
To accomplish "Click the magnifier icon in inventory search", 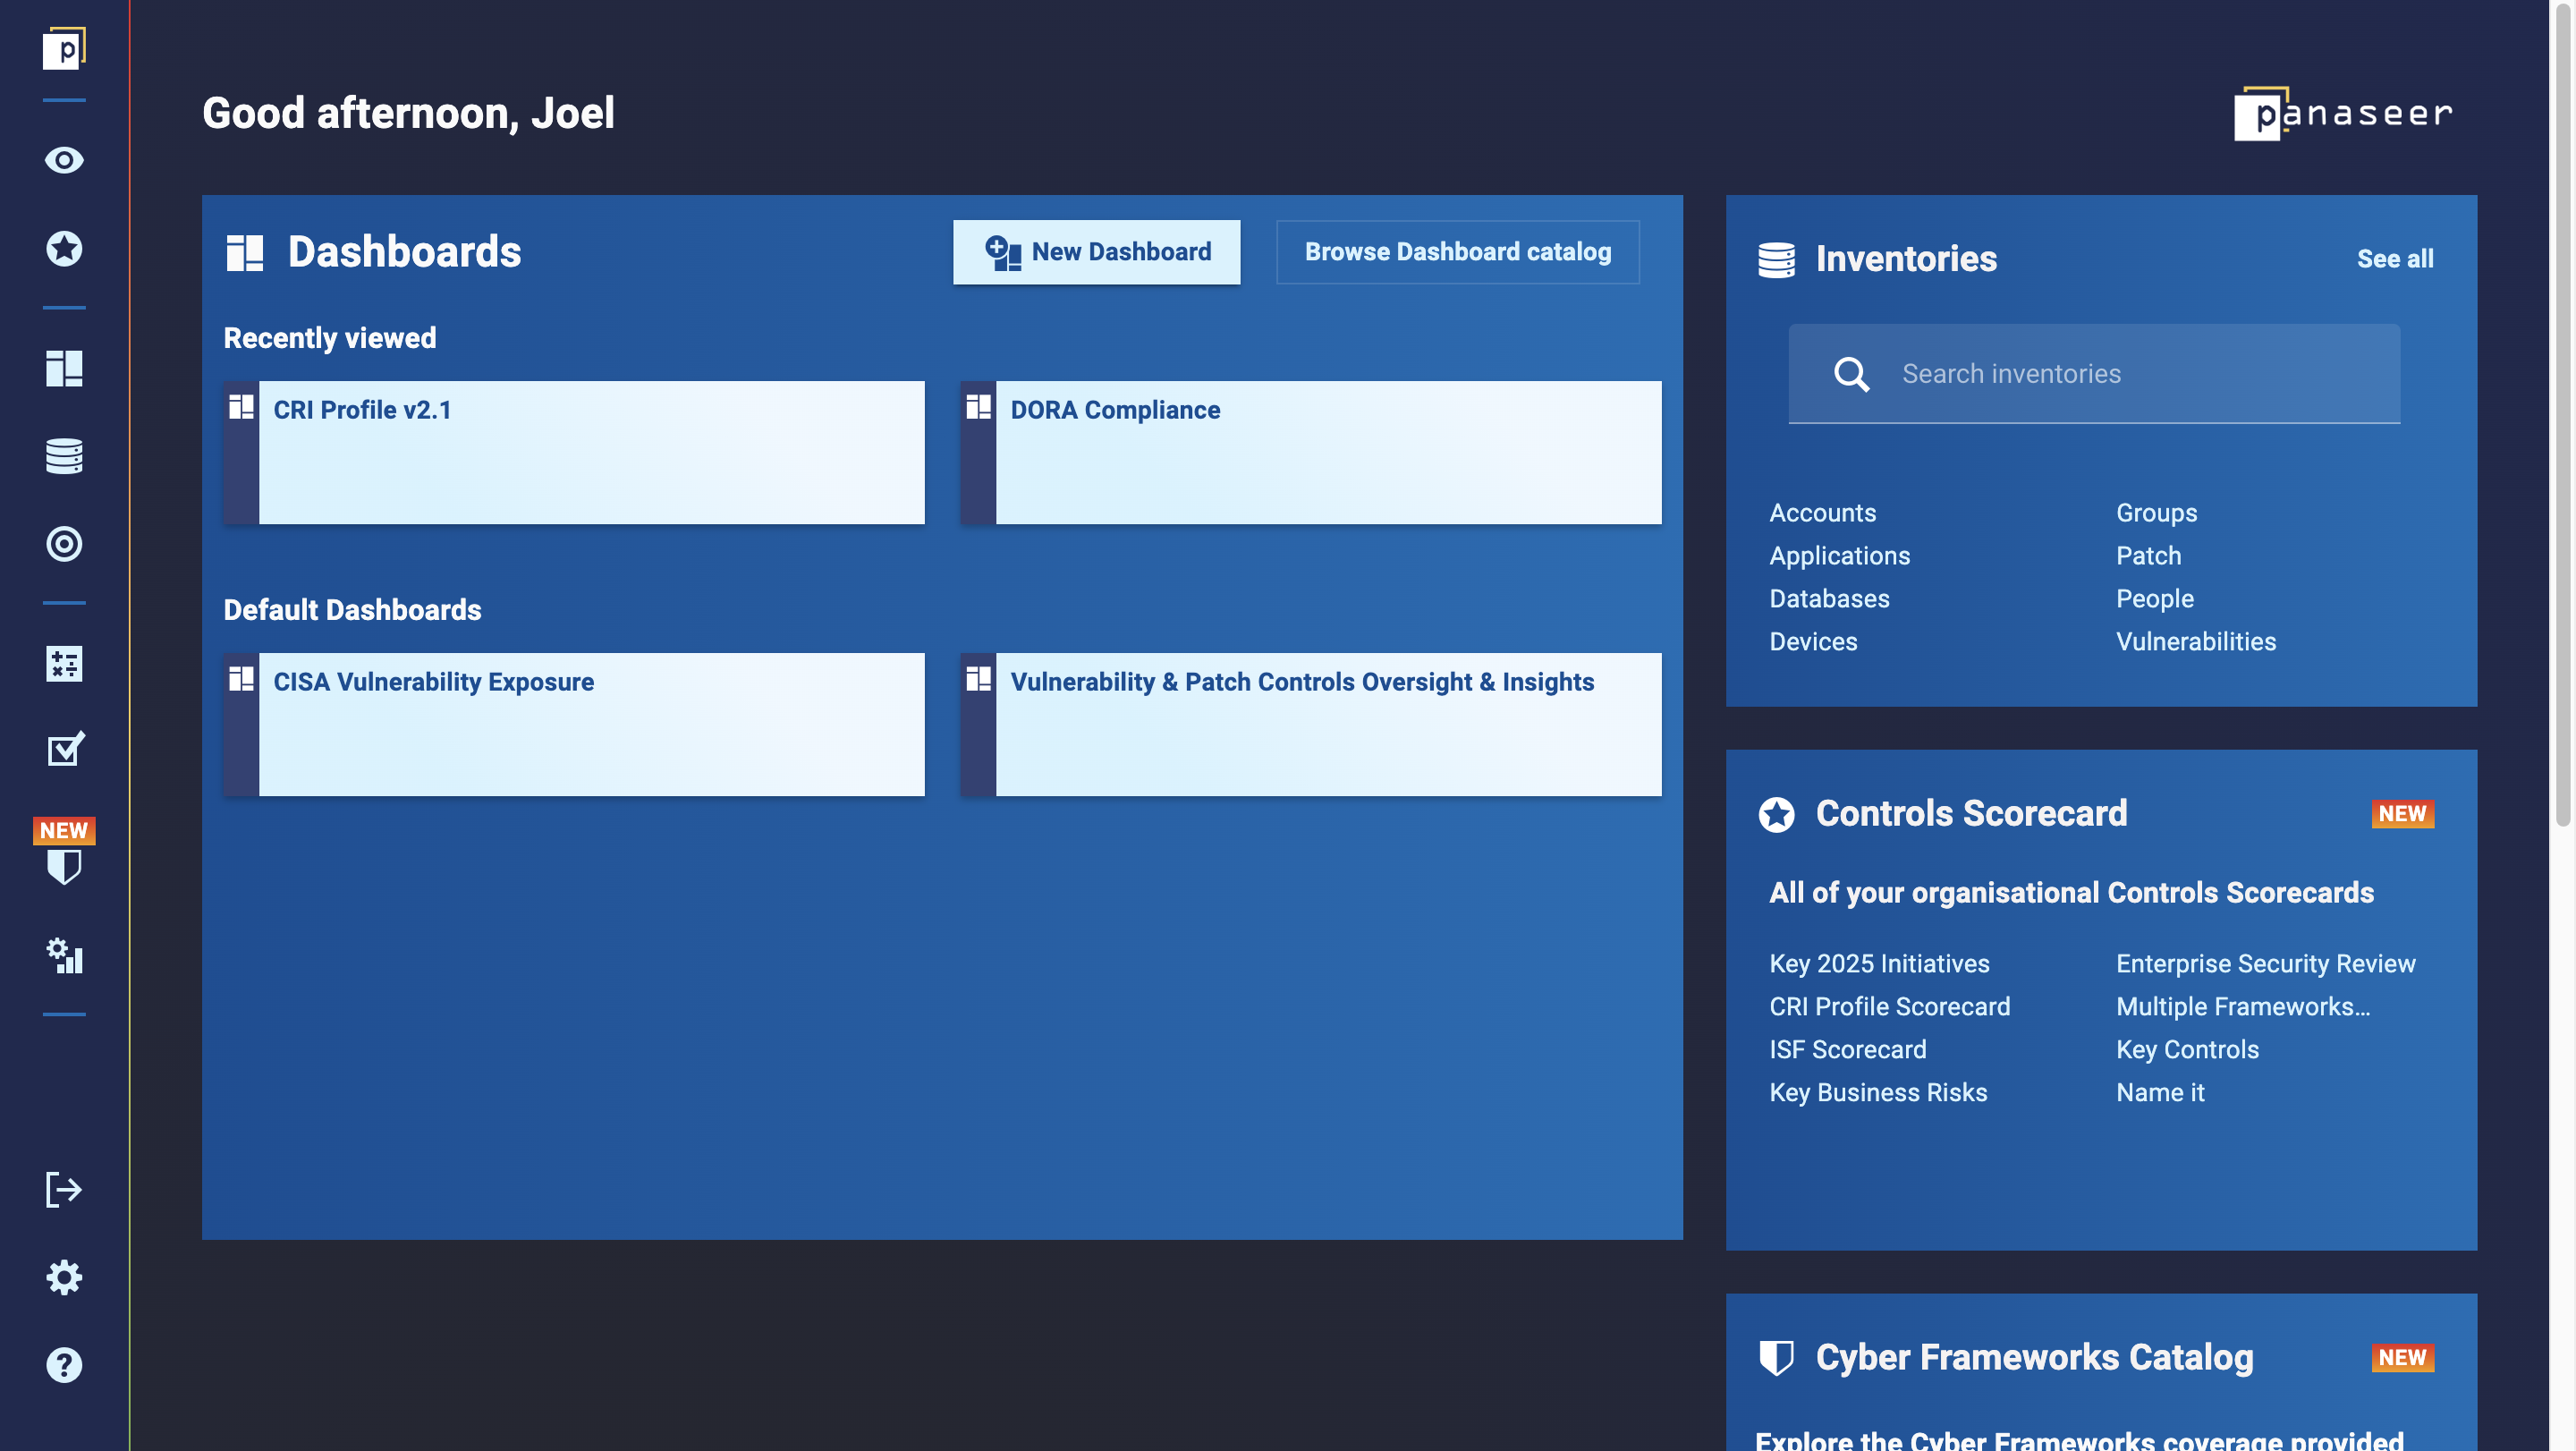I will pos(1851,374).
